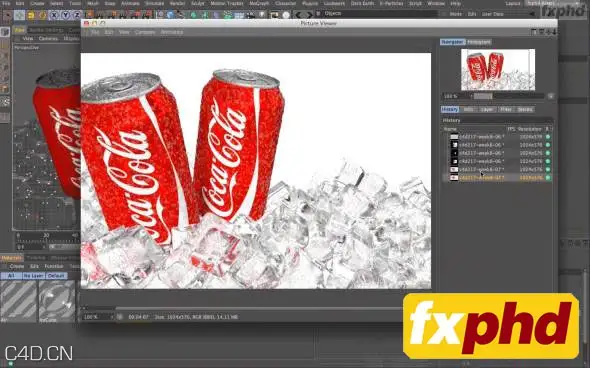Switch to the Histogram tab
The height and width of the screenshot is (368, 590).
[x=479, y=42]
